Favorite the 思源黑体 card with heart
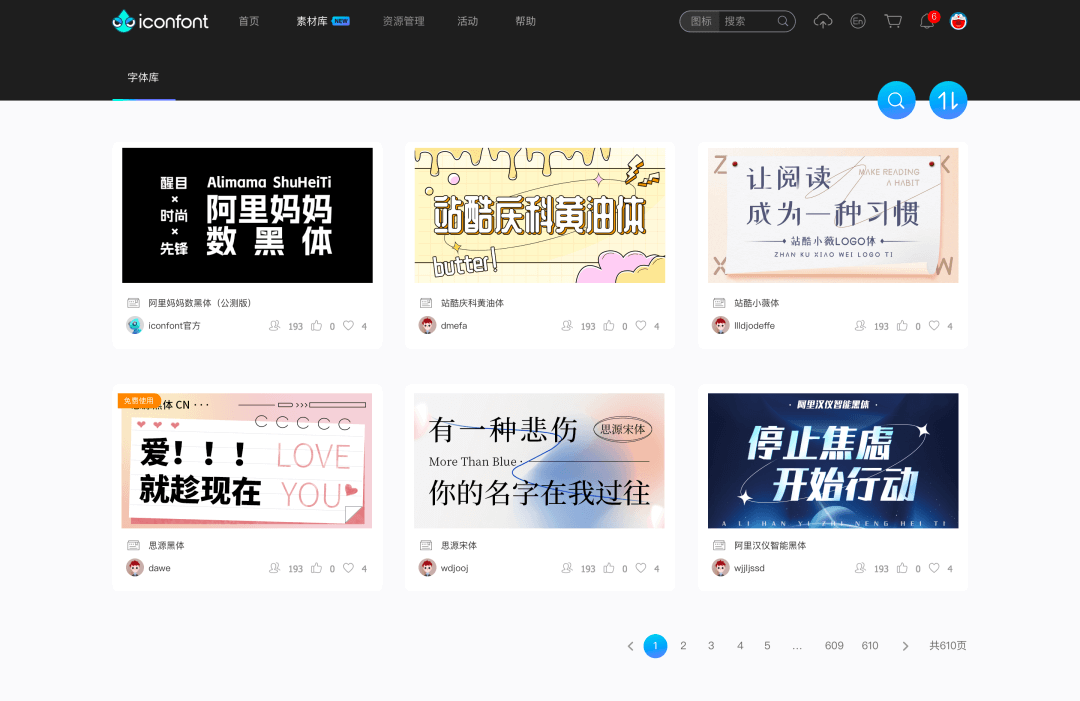 [349, 568]
